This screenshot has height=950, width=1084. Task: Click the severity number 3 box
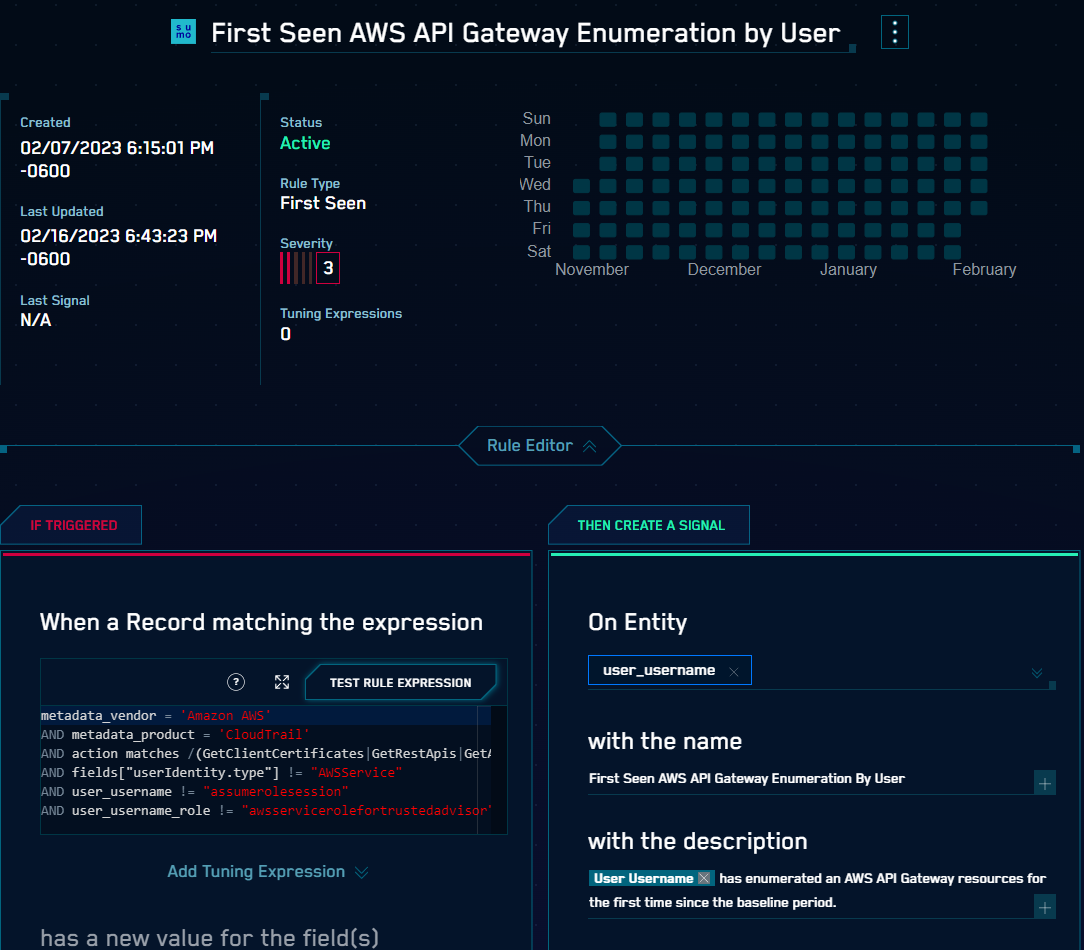coord(328,268)
